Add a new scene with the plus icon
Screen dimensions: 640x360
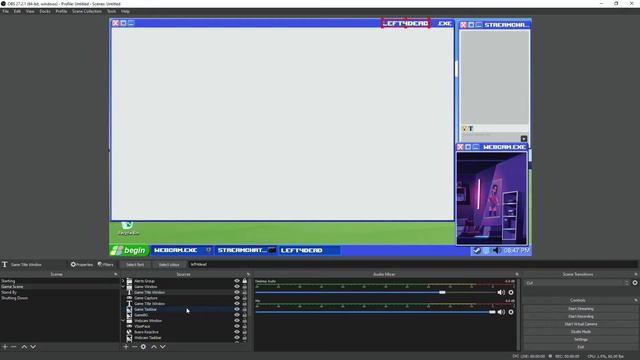click(5, 347)
